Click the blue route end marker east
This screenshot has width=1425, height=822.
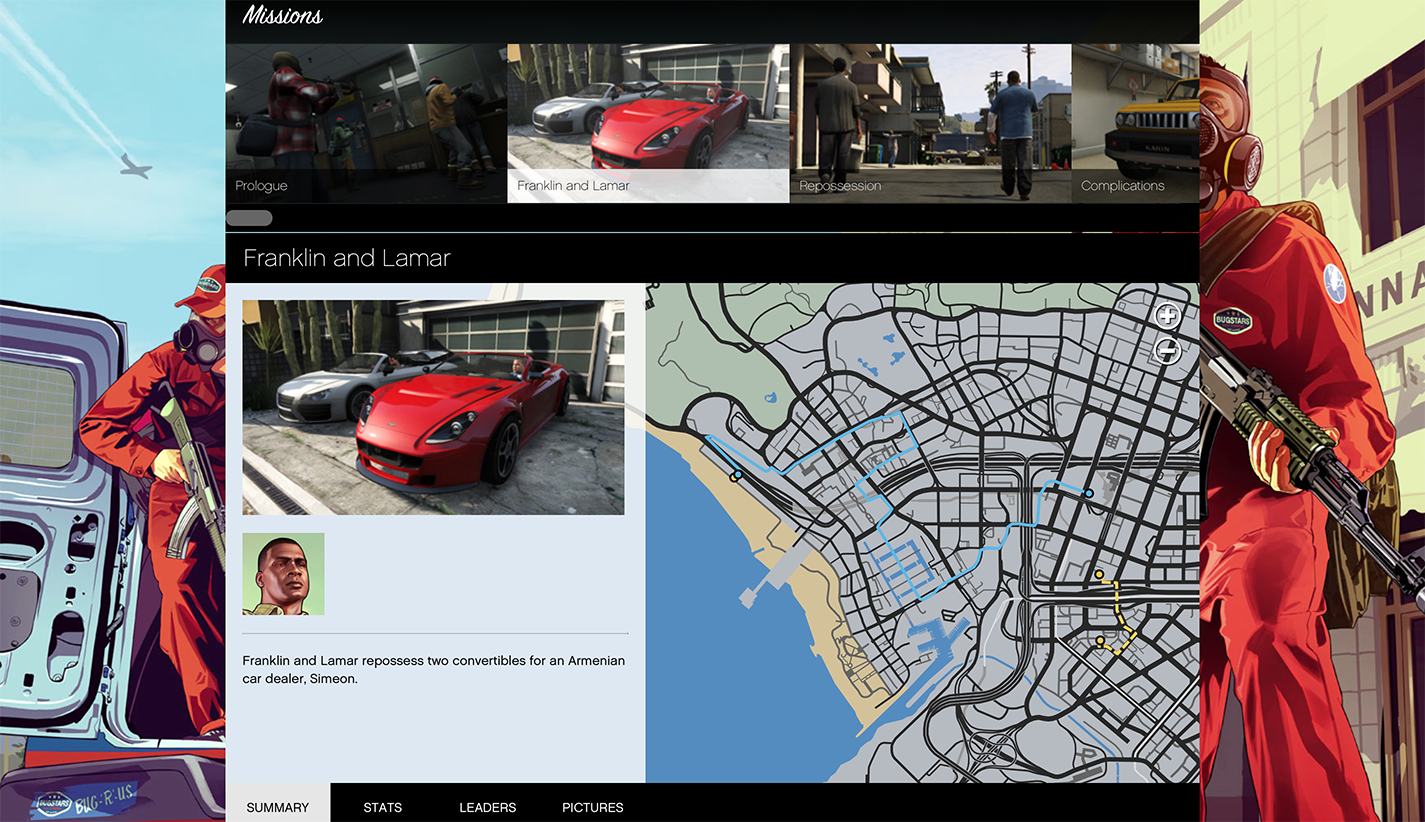[x=1088, y=493]
